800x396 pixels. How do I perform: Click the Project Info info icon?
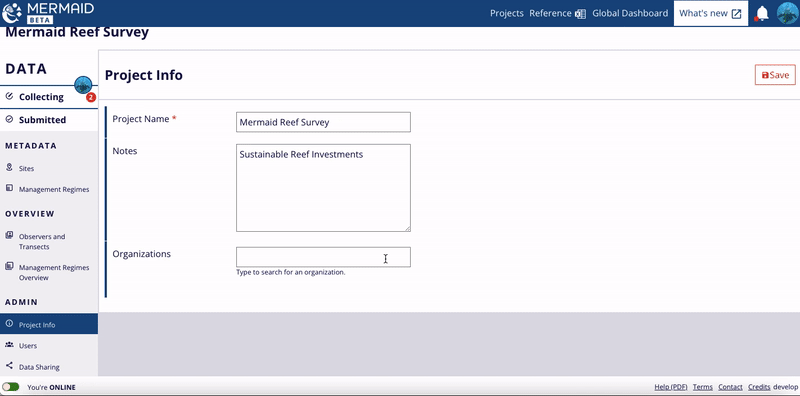click(9, 324)
